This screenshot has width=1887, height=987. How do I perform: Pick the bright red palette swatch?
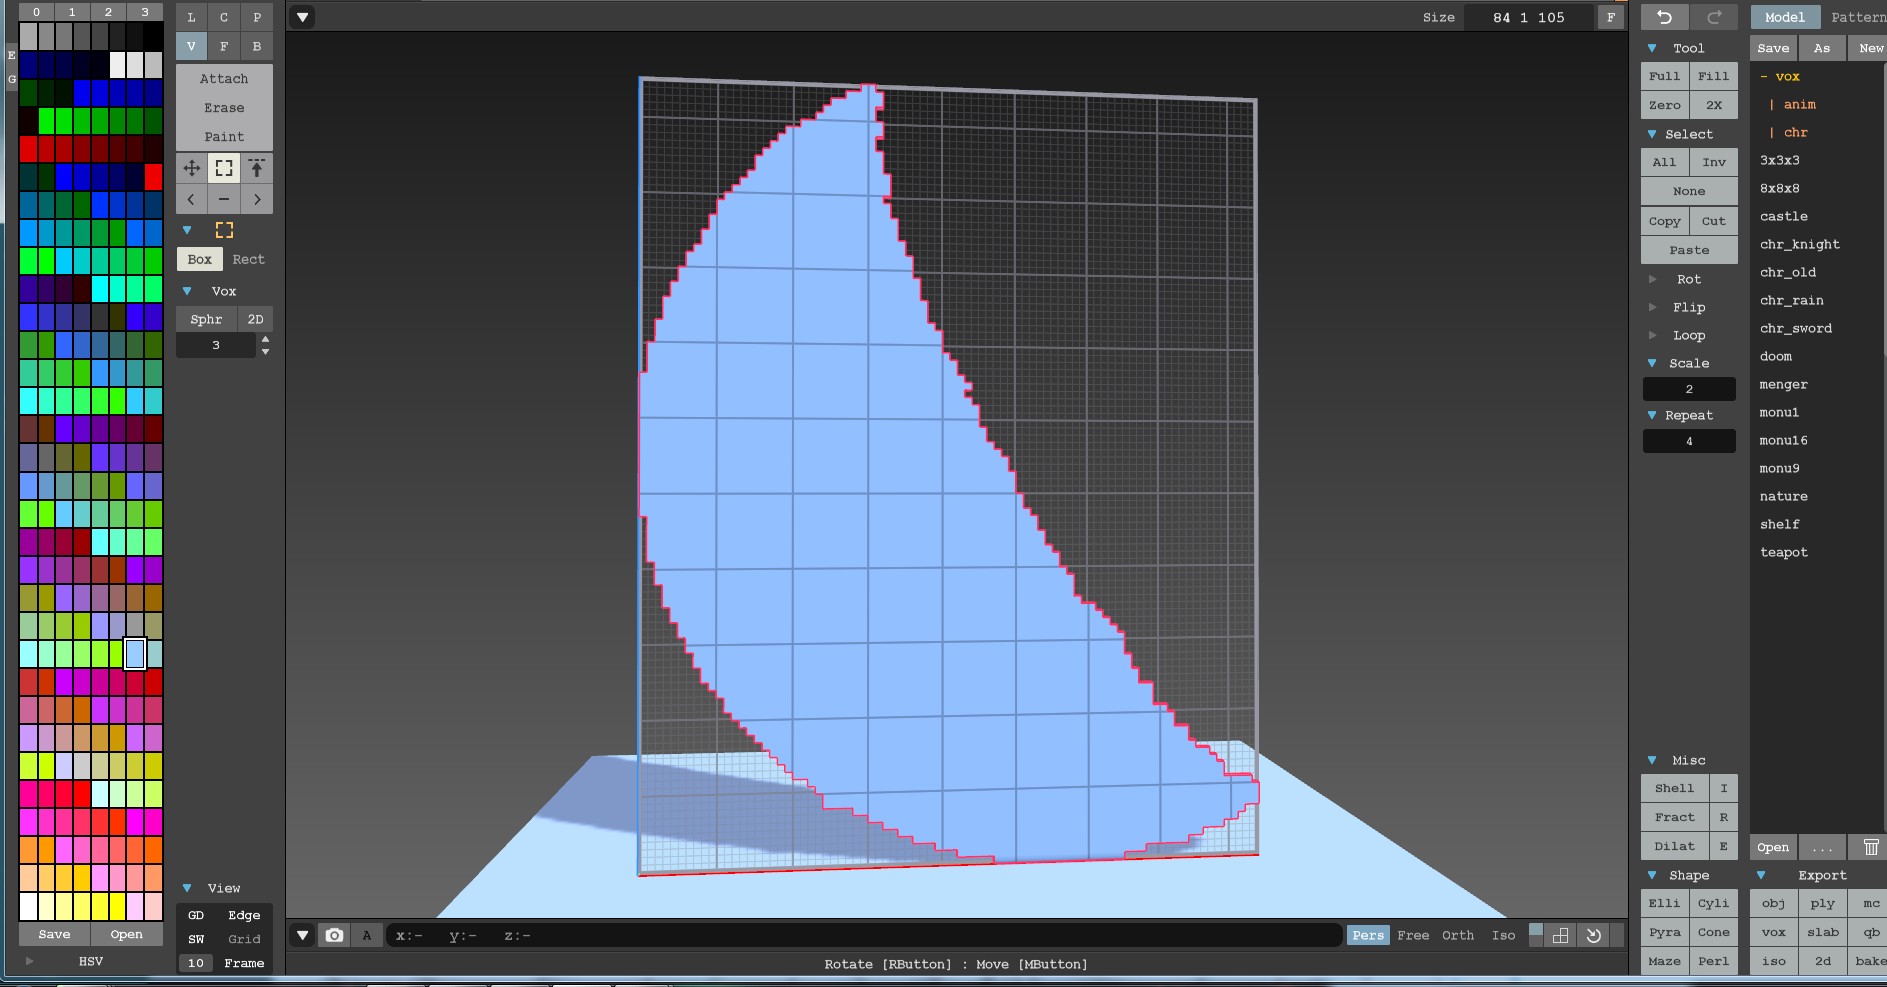[x=153, y=177]
